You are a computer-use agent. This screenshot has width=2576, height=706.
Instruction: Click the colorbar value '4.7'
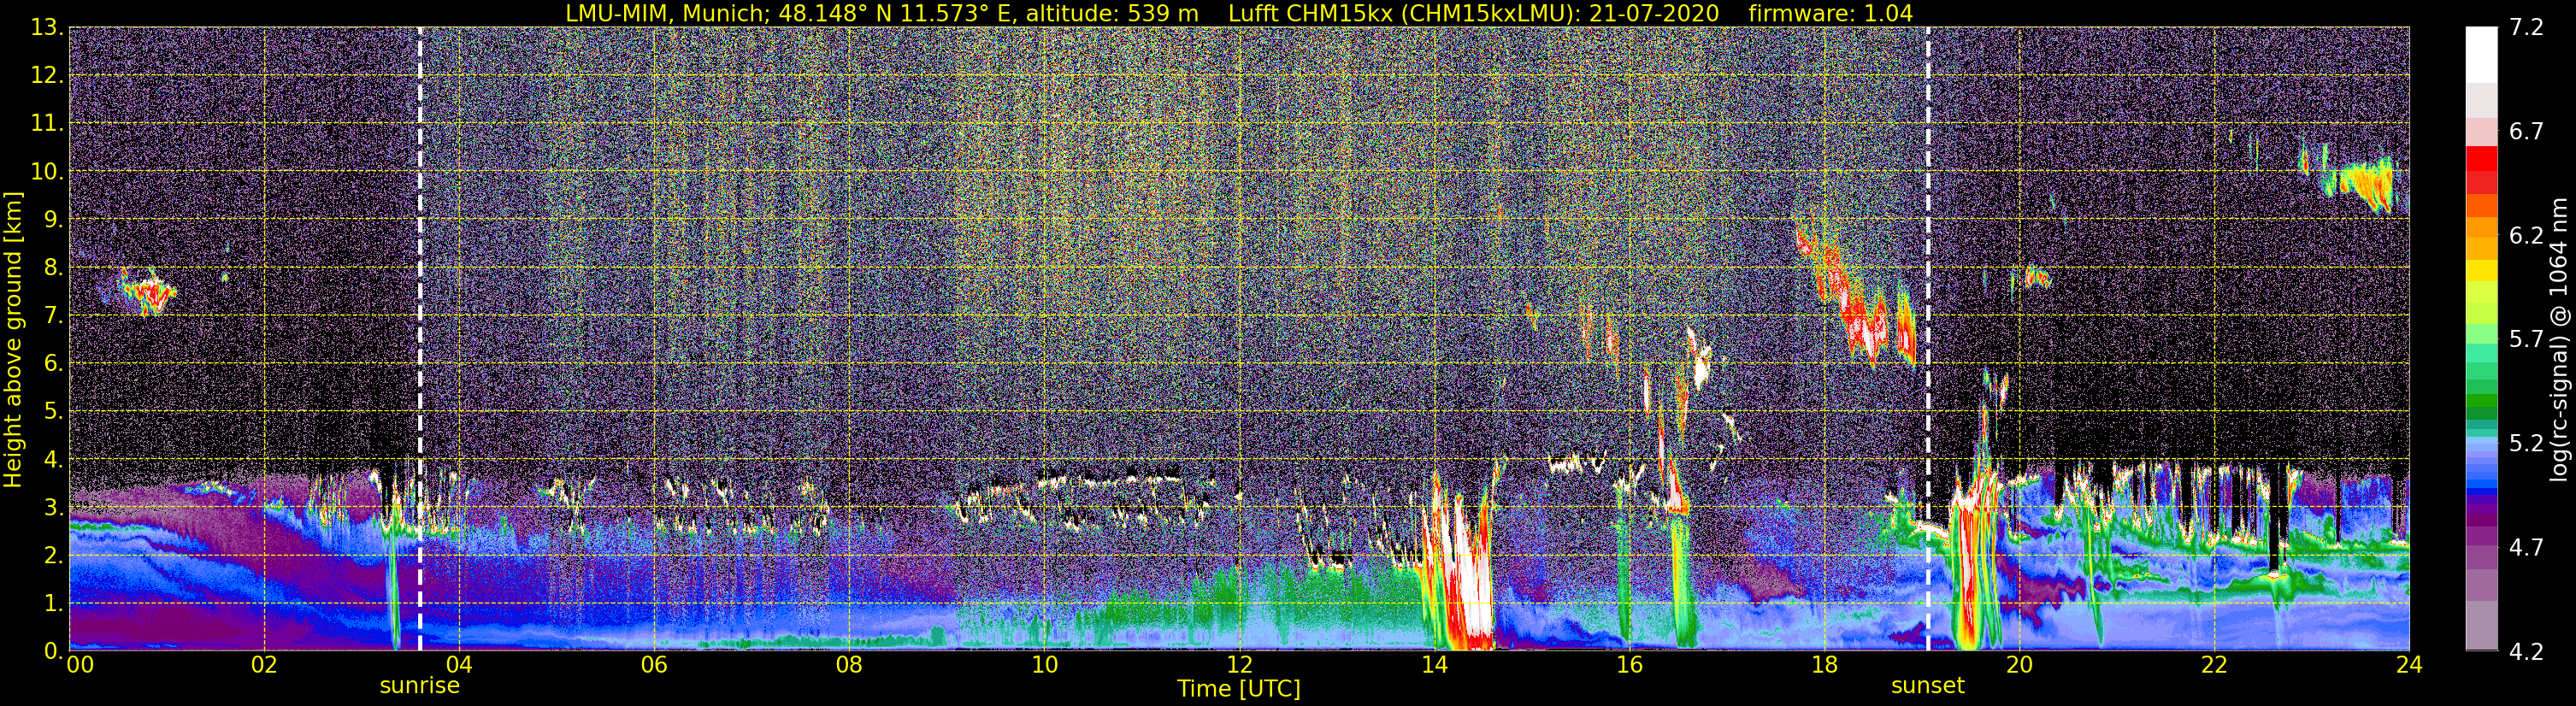[2526, 547]
